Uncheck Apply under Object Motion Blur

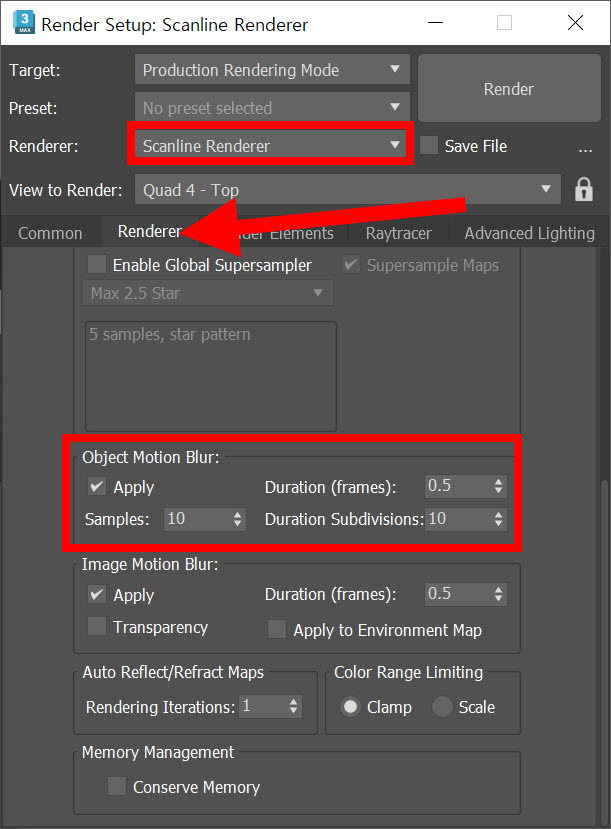pos(97,486)
